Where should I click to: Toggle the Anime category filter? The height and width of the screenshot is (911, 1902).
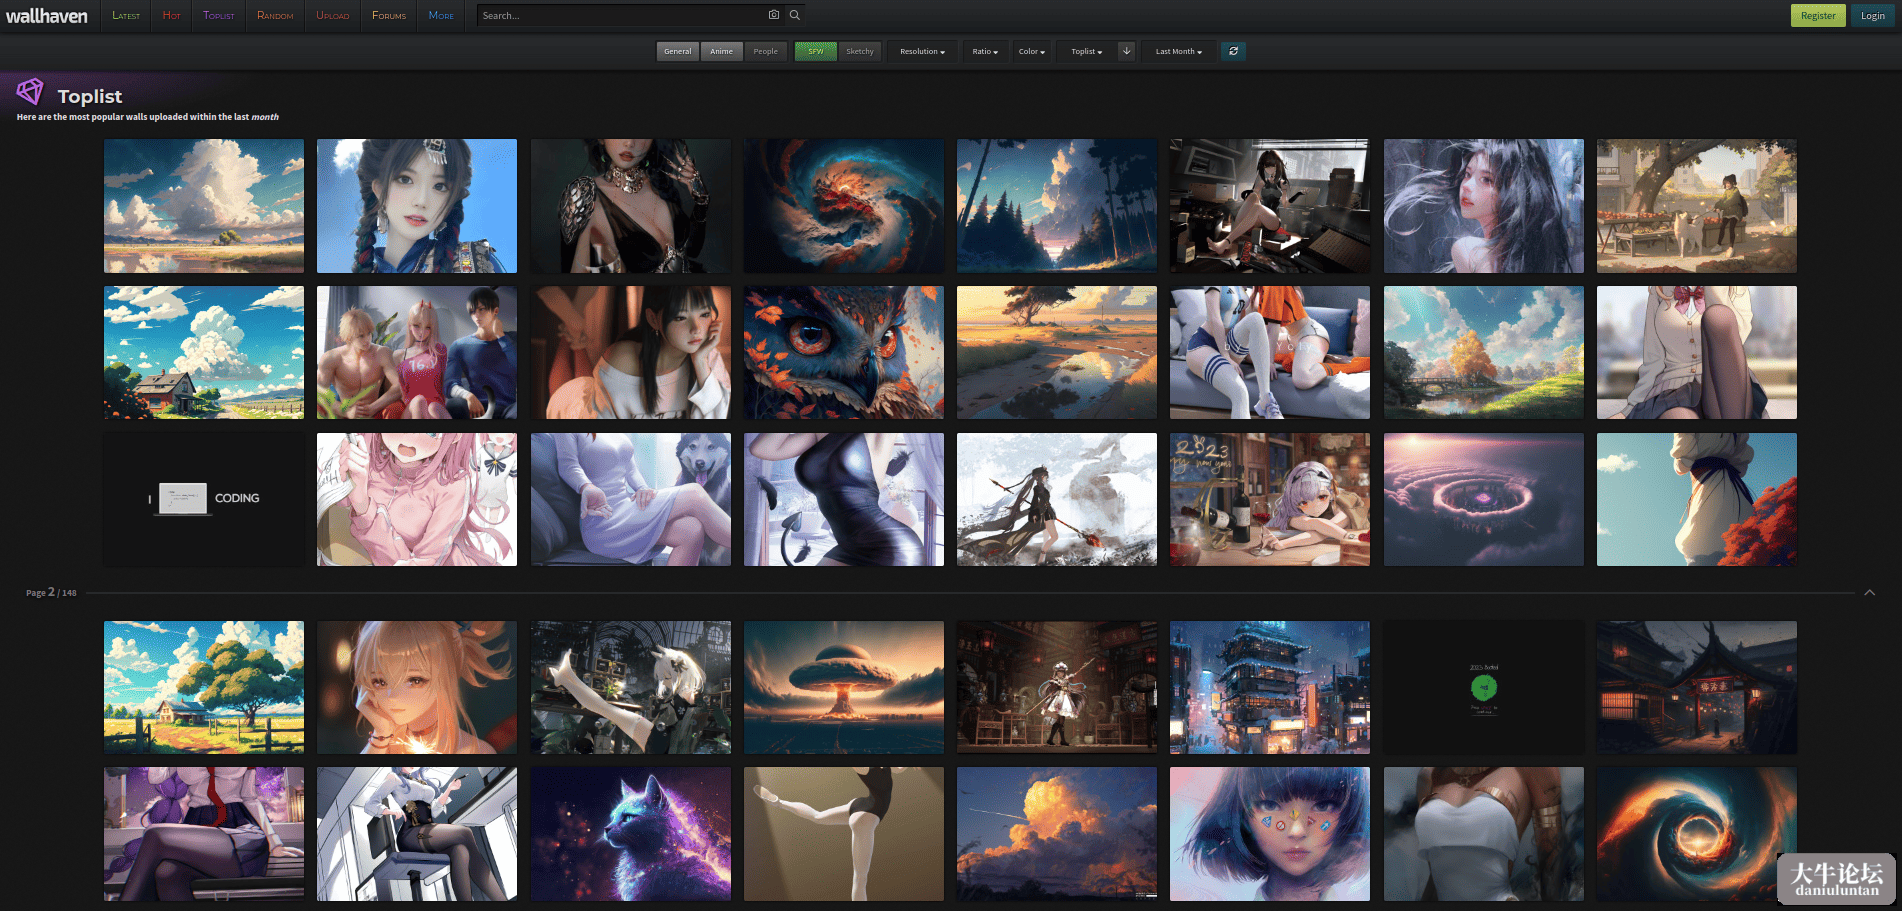[x=721, y=51]
